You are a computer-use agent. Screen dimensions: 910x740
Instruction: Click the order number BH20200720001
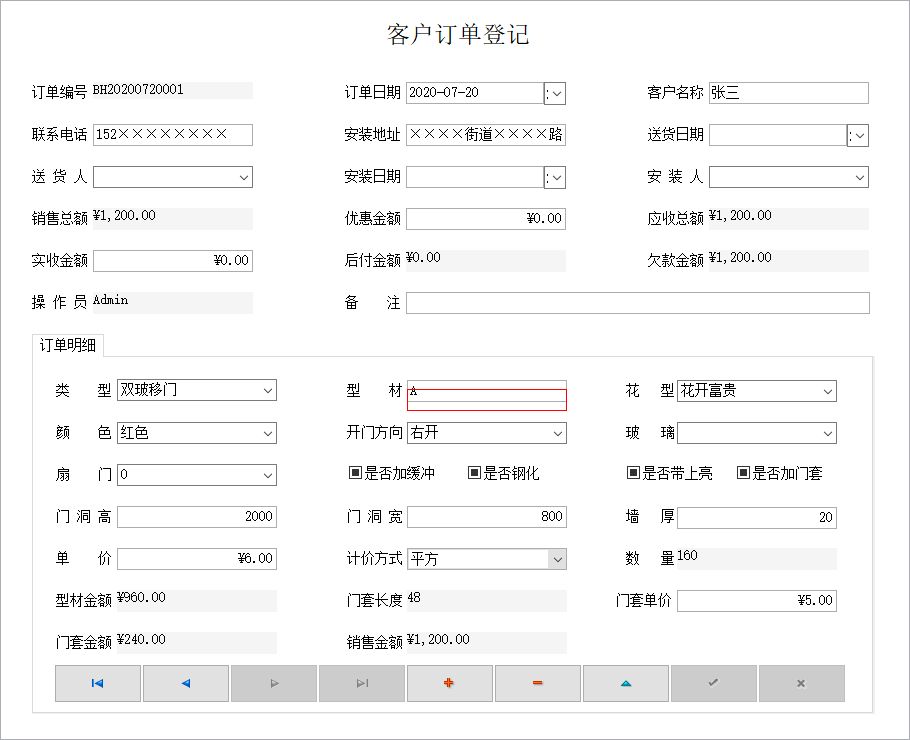click(x=138, y=89)
